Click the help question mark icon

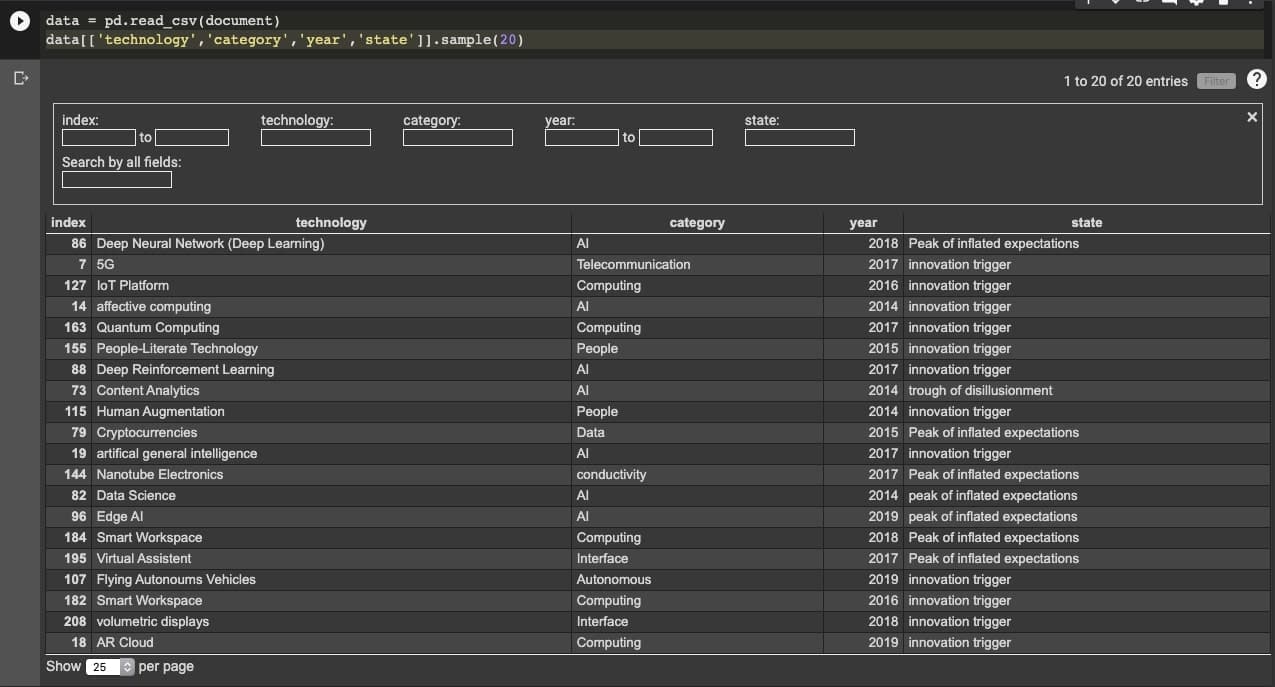1257,79
